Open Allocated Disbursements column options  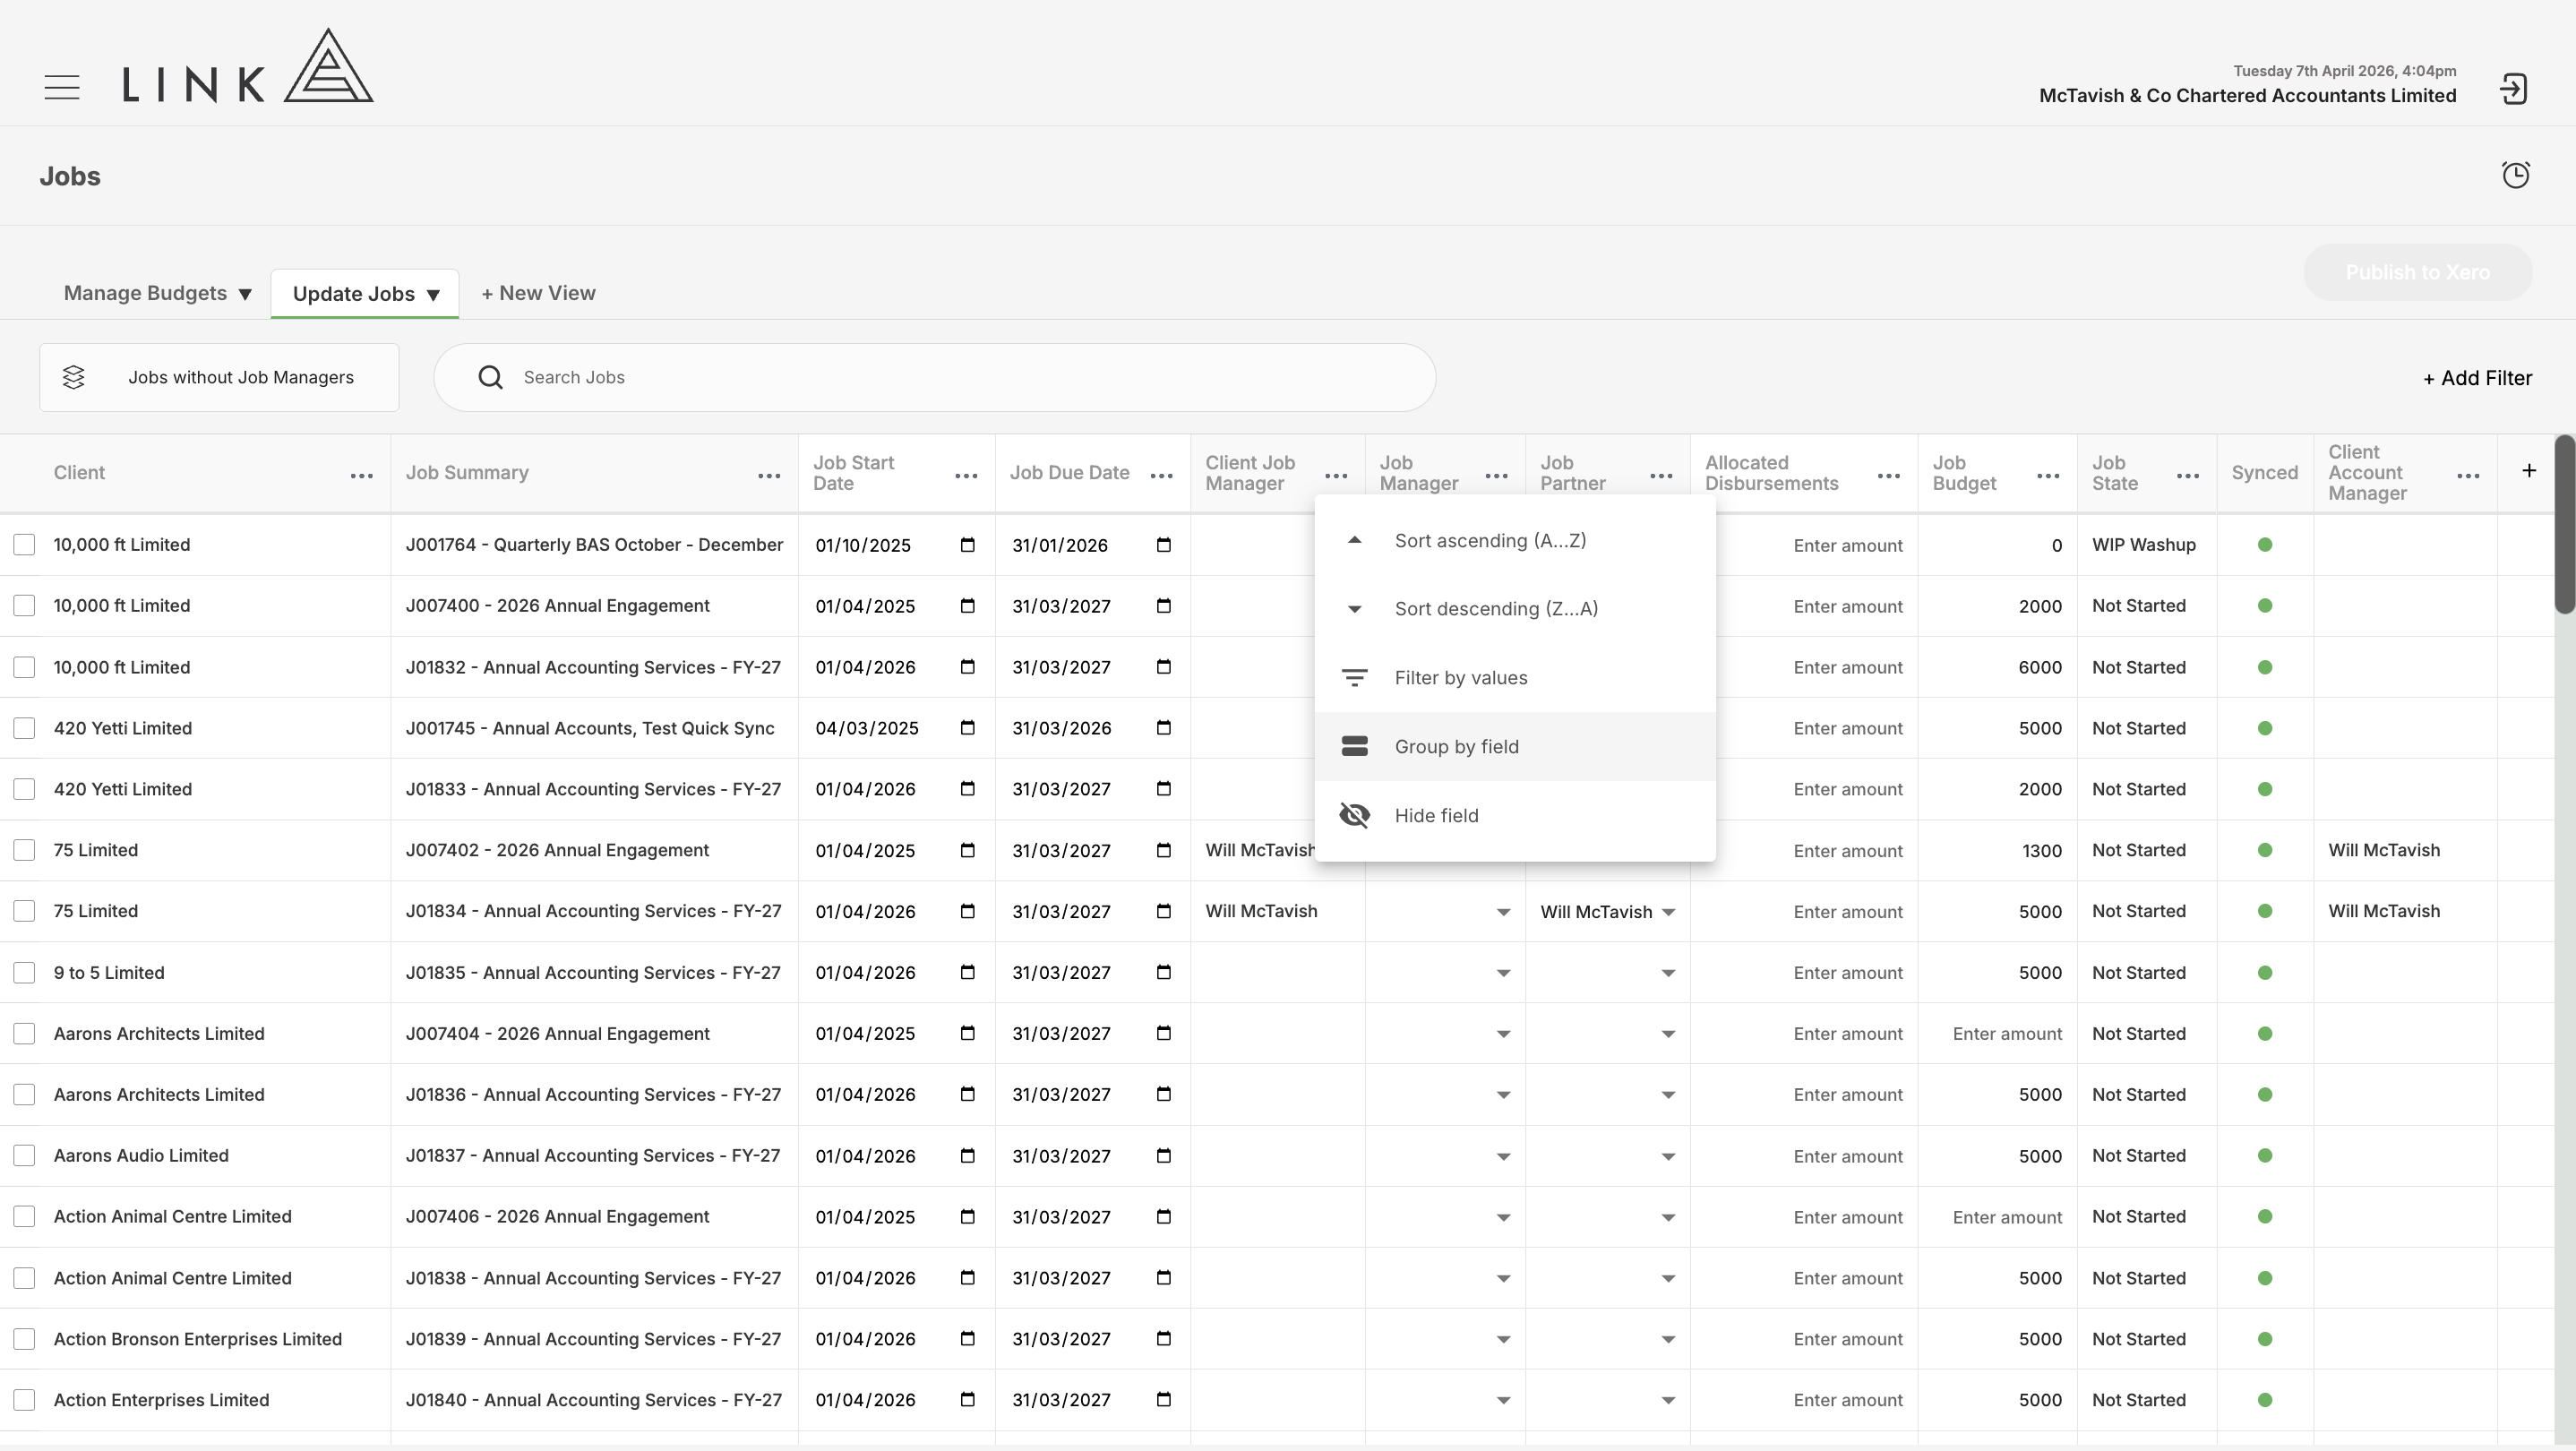(1889, 476)
